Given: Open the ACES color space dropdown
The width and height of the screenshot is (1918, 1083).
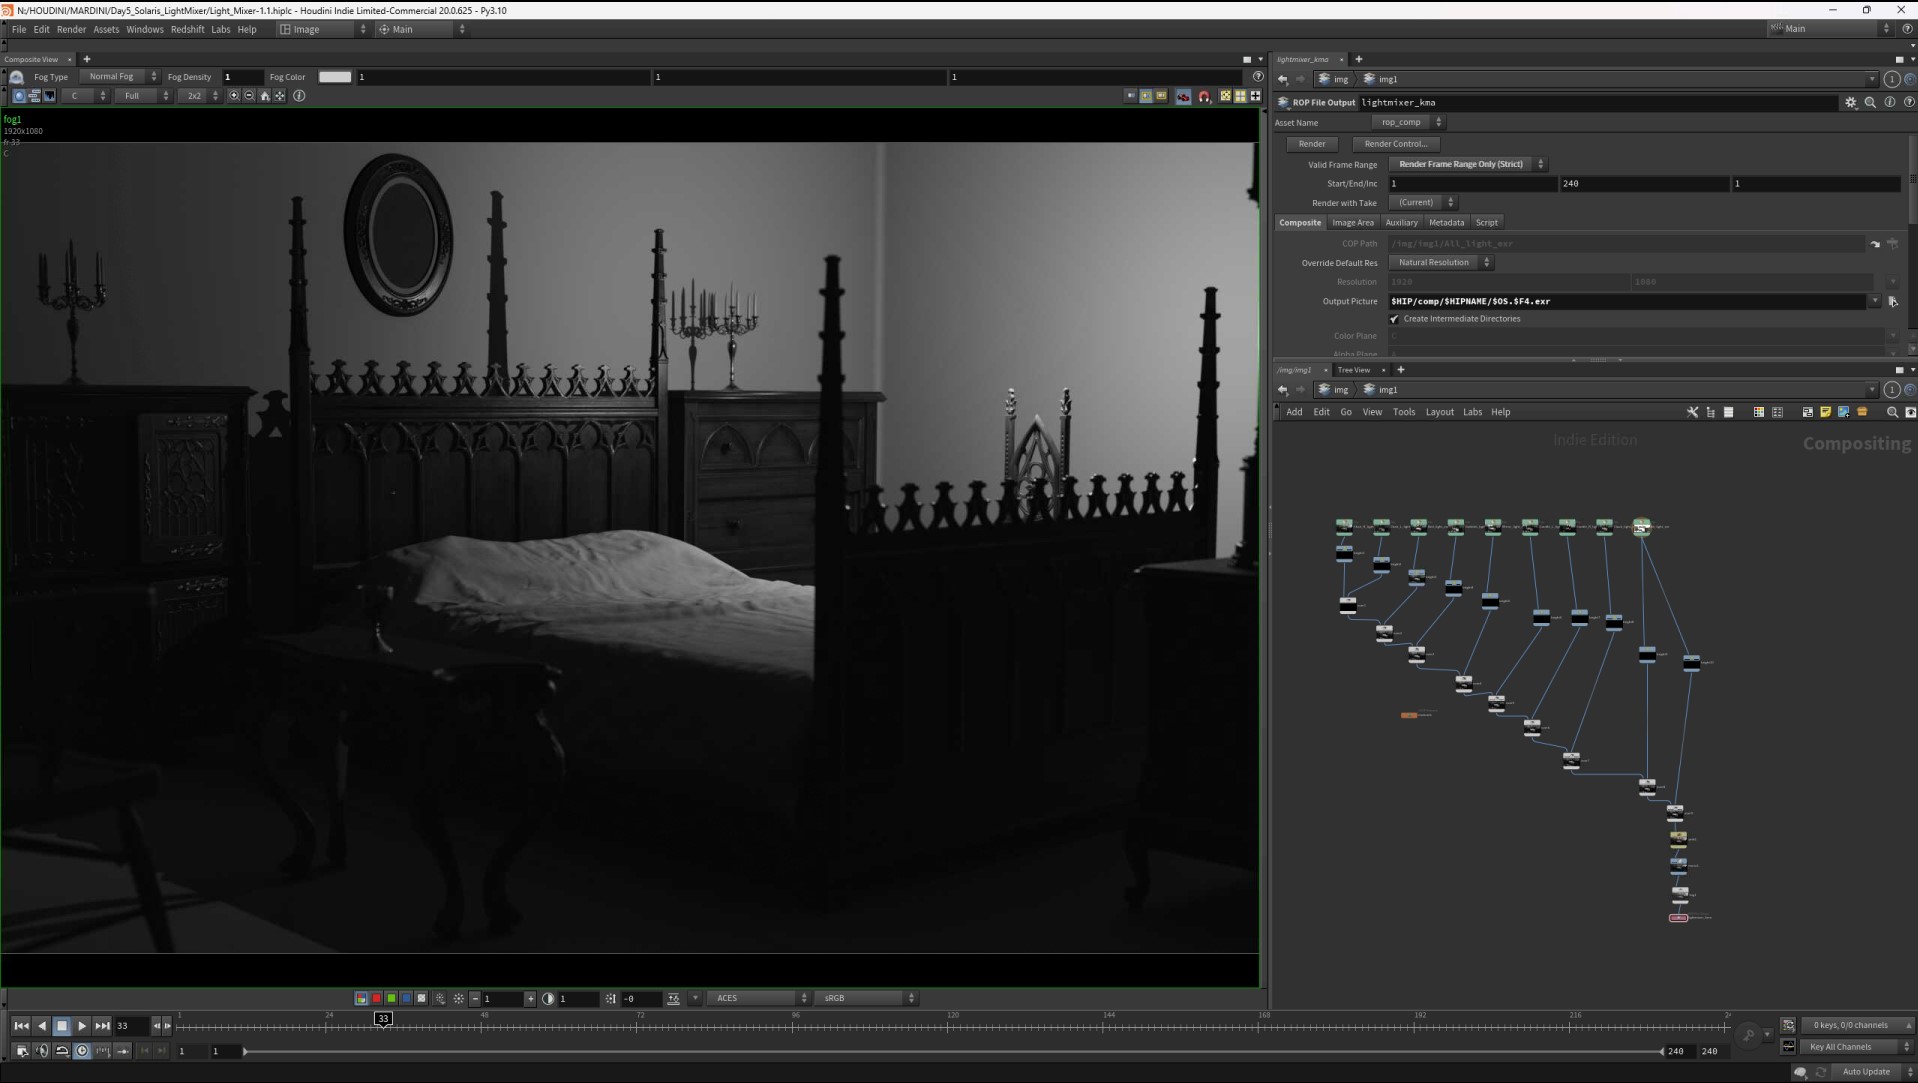Looking at the screenshot, I should 758,999.
